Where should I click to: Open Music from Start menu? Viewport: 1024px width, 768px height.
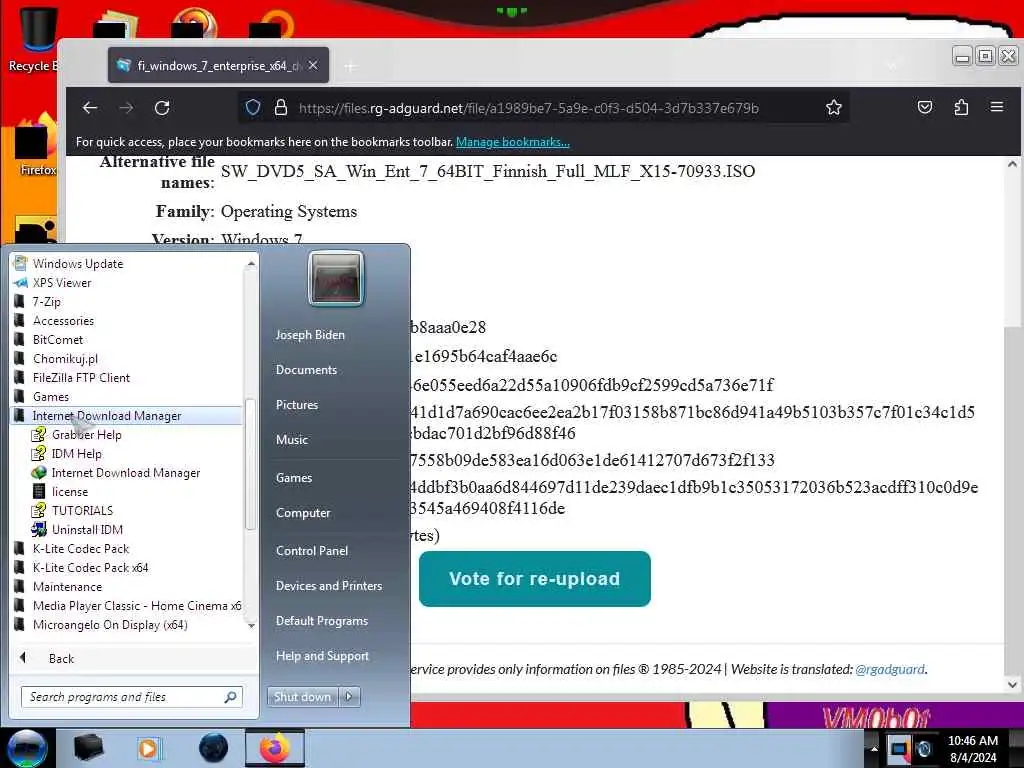pyautogui.click(x=291, y=440)
